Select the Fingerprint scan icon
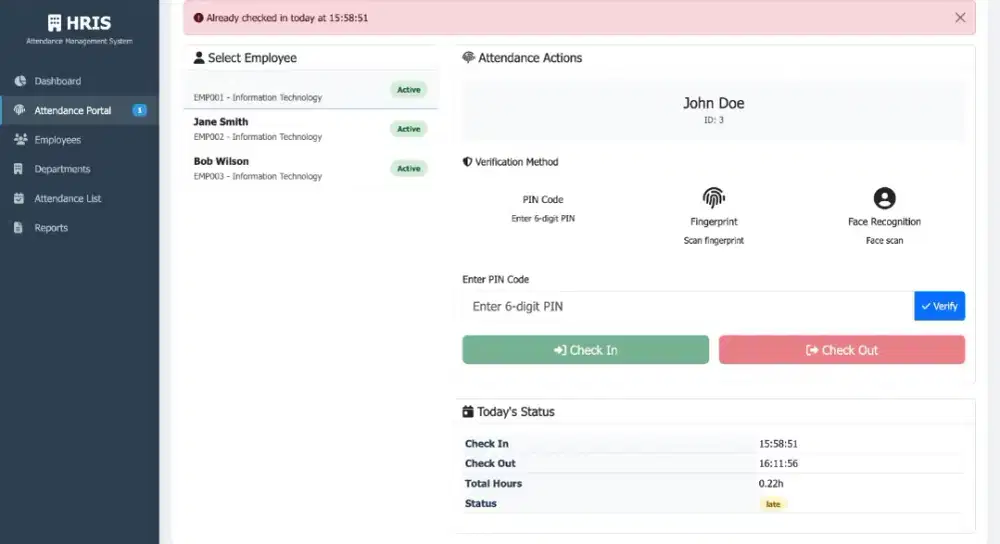 [714, 198]
